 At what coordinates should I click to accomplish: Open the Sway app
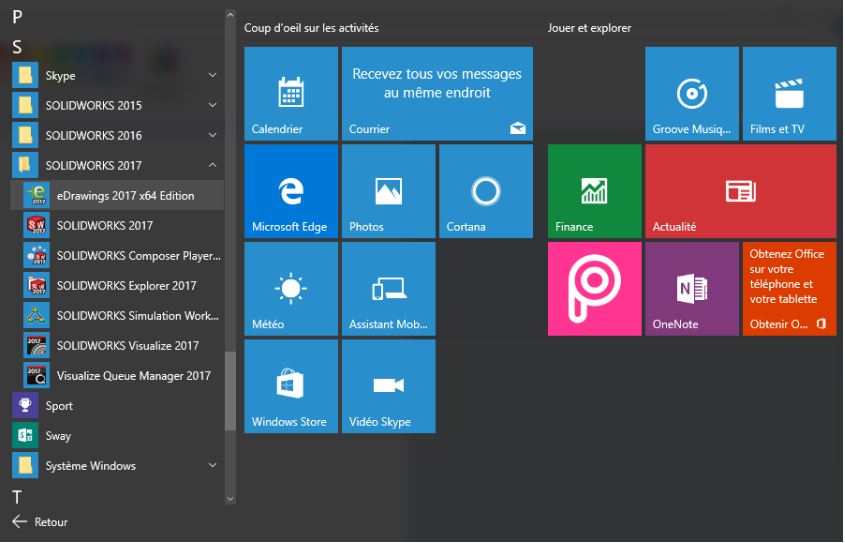point(117,436)
